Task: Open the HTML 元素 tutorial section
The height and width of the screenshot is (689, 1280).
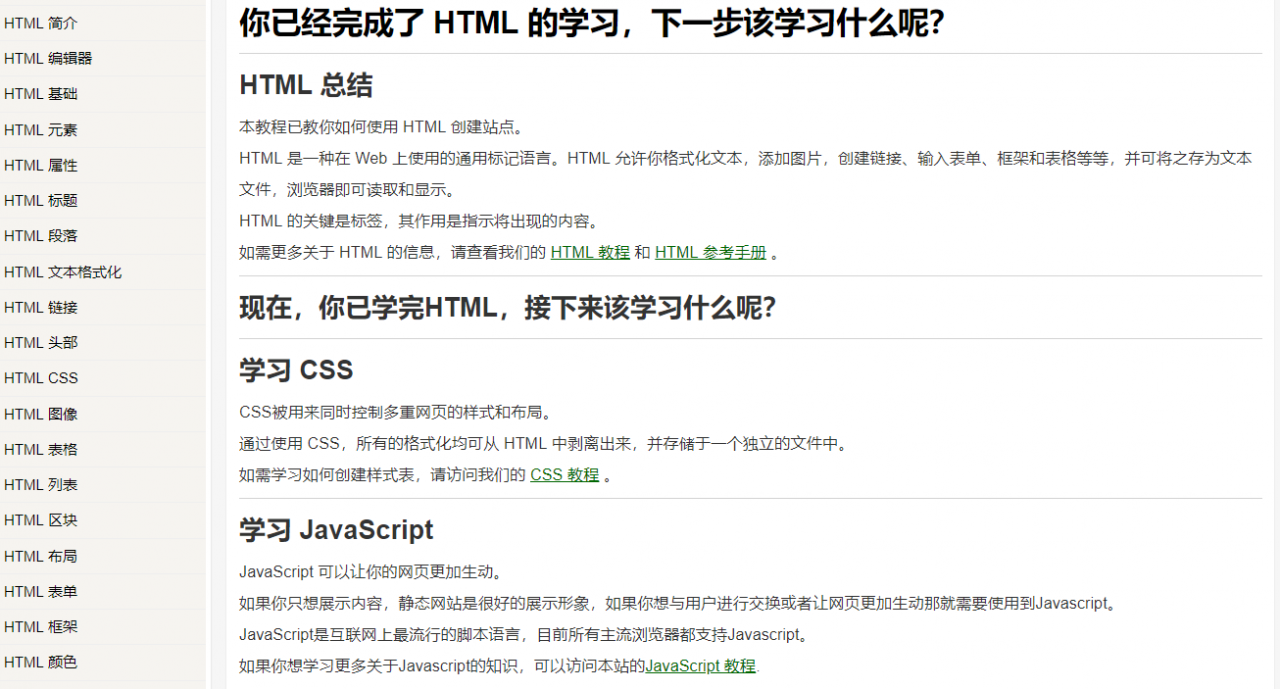Action: 40,129
